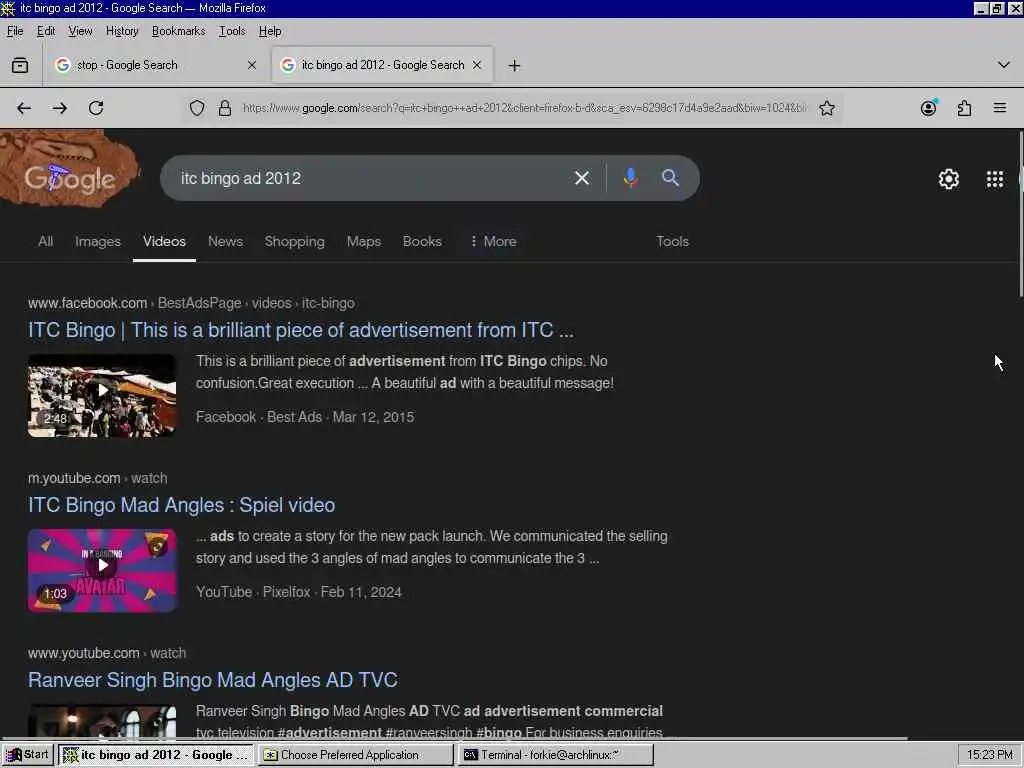Expand the list all tabs chevron
The width and height of the screenshot is (1024, 768).
point(1004,65)
